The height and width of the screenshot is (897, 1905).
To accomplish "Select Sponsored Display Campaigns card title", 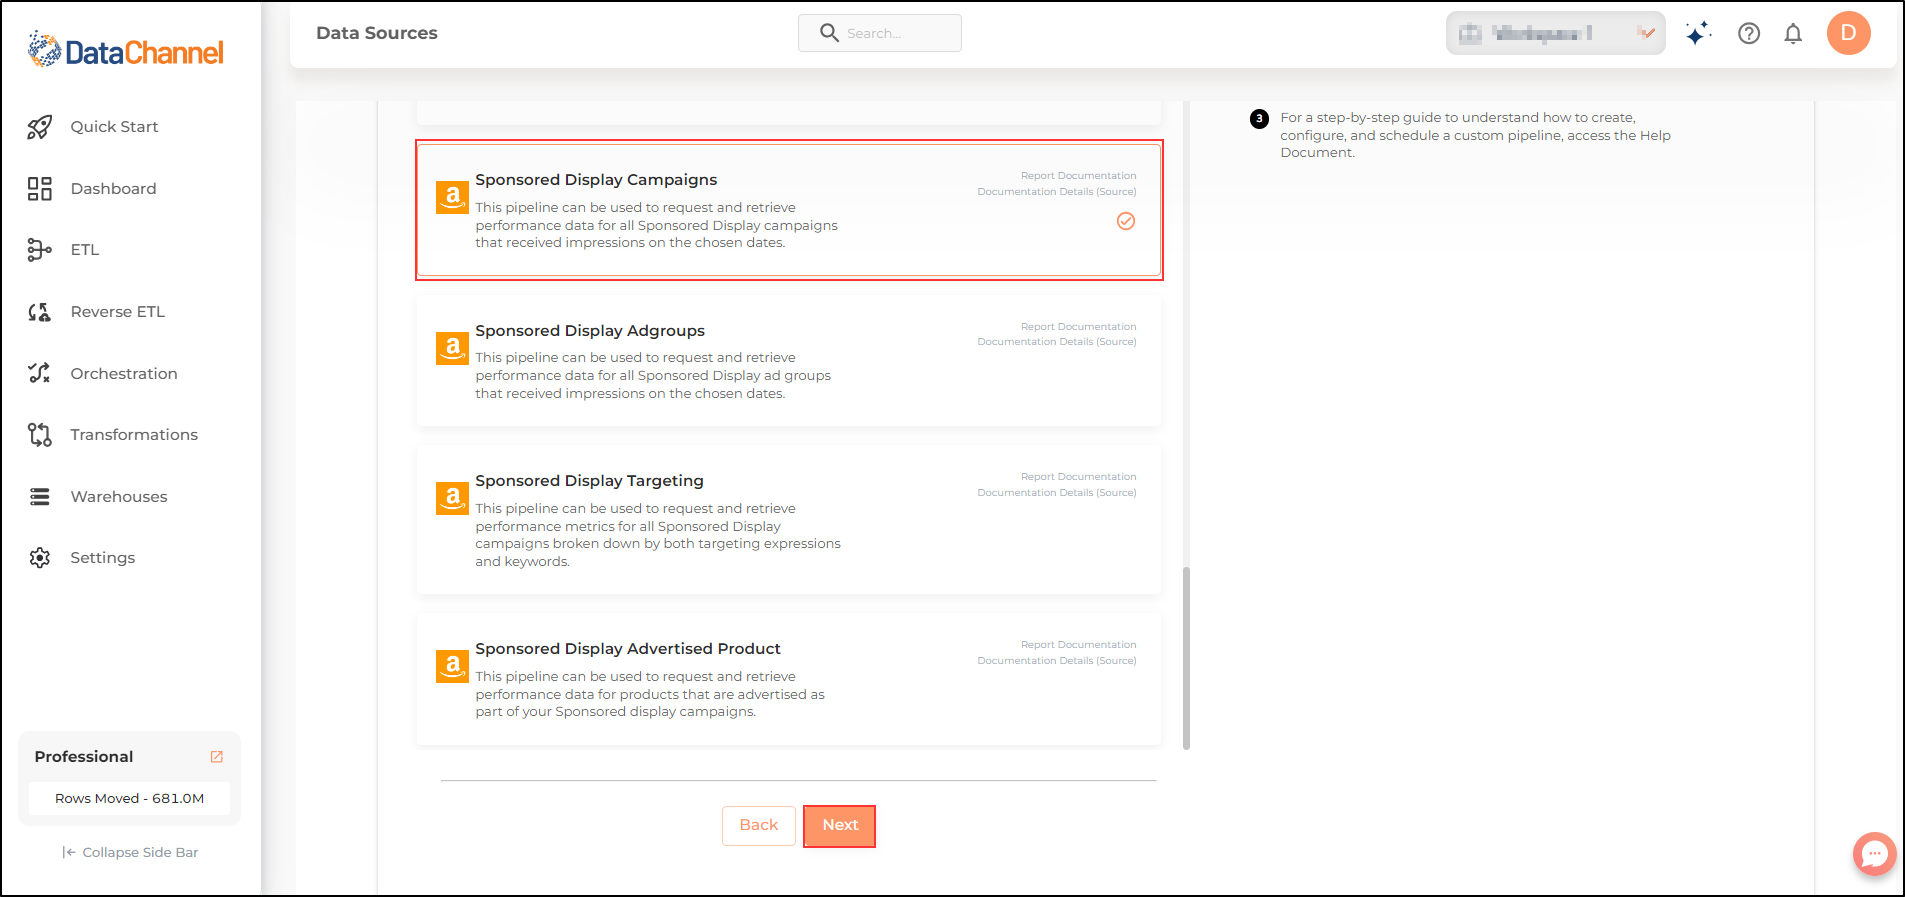I will tap(596, 180).
